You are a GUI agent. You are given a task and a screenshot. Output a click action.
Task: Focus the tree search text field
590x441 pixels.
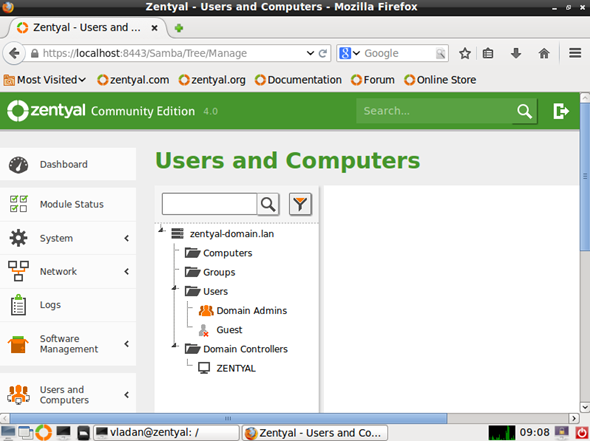coord(209,204)
